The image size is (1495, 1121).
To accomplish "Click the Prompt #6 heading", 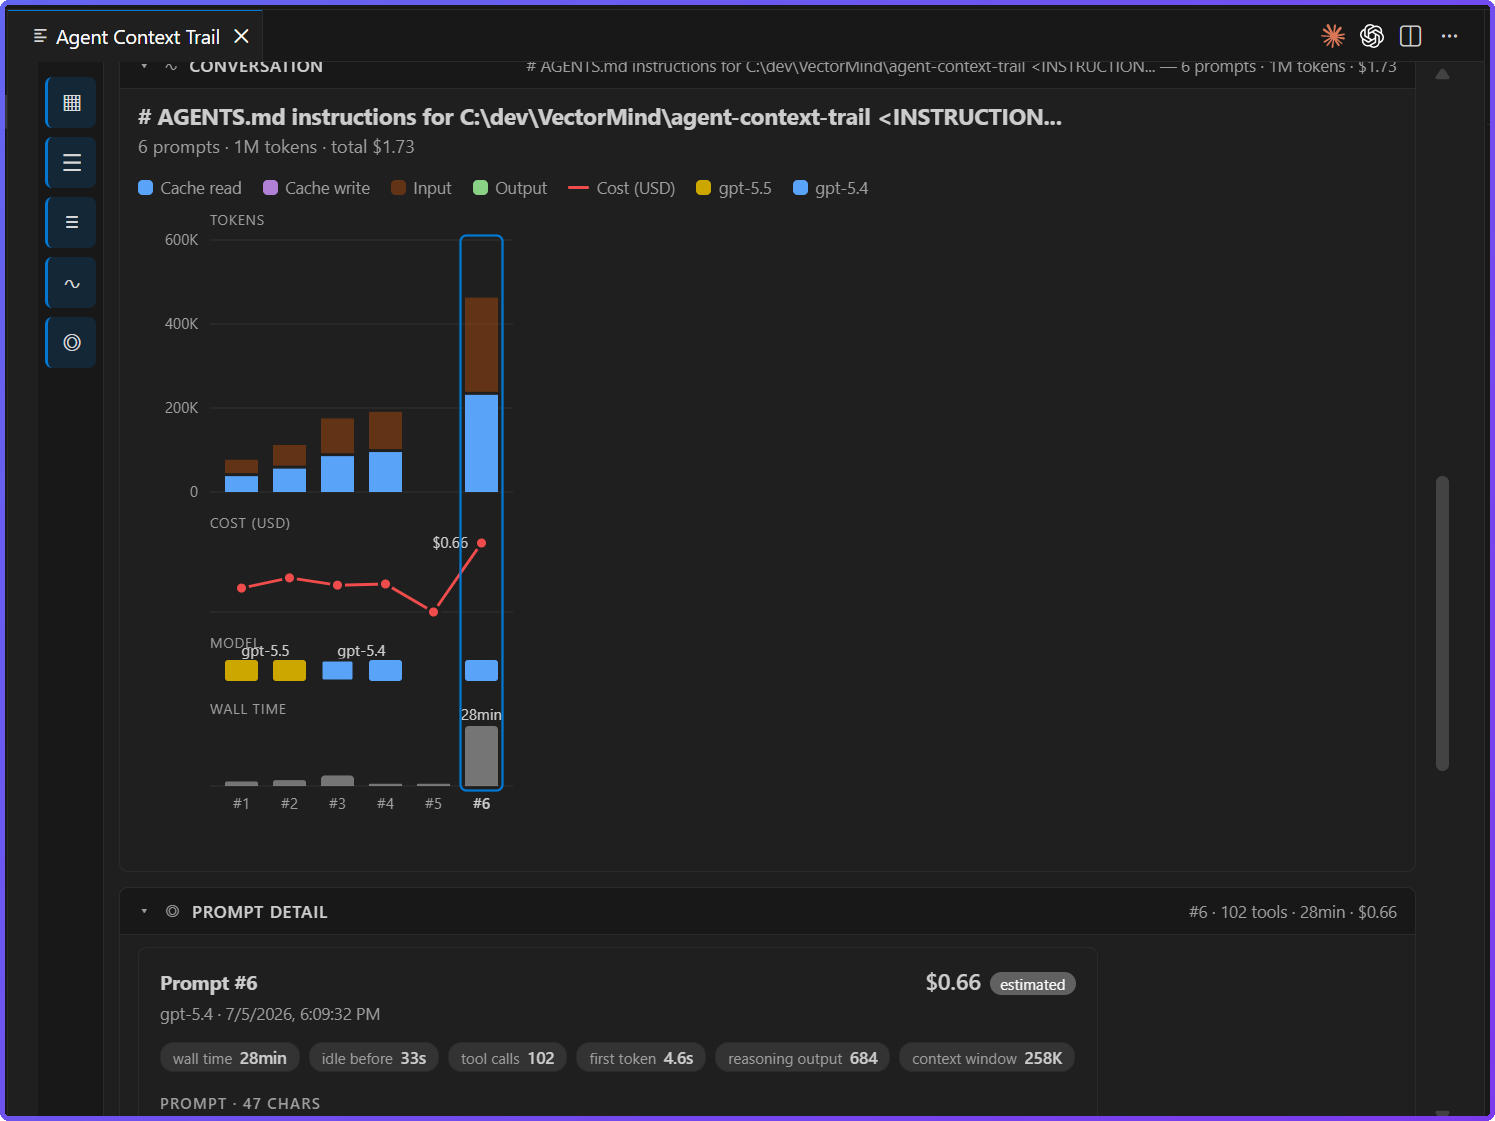I will 209,983.
